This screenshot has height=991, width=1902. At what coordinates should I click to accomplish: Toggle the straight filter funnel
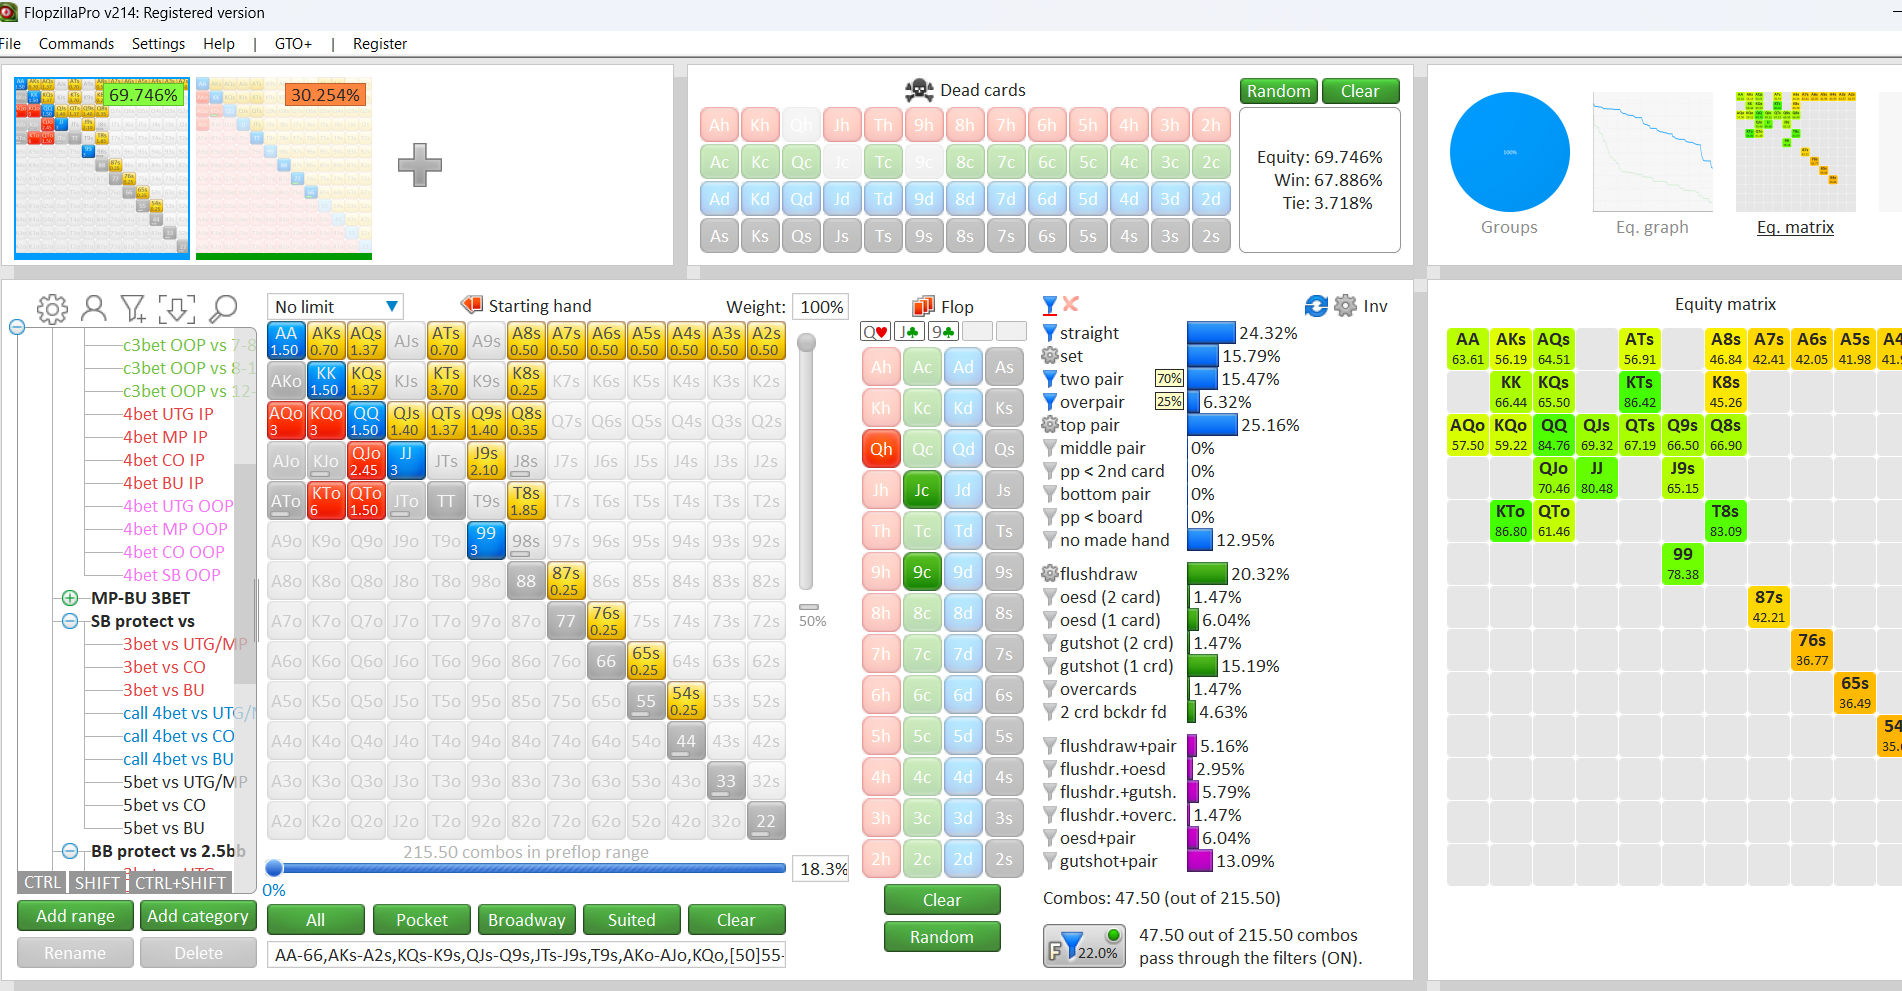pos(1050,333)
